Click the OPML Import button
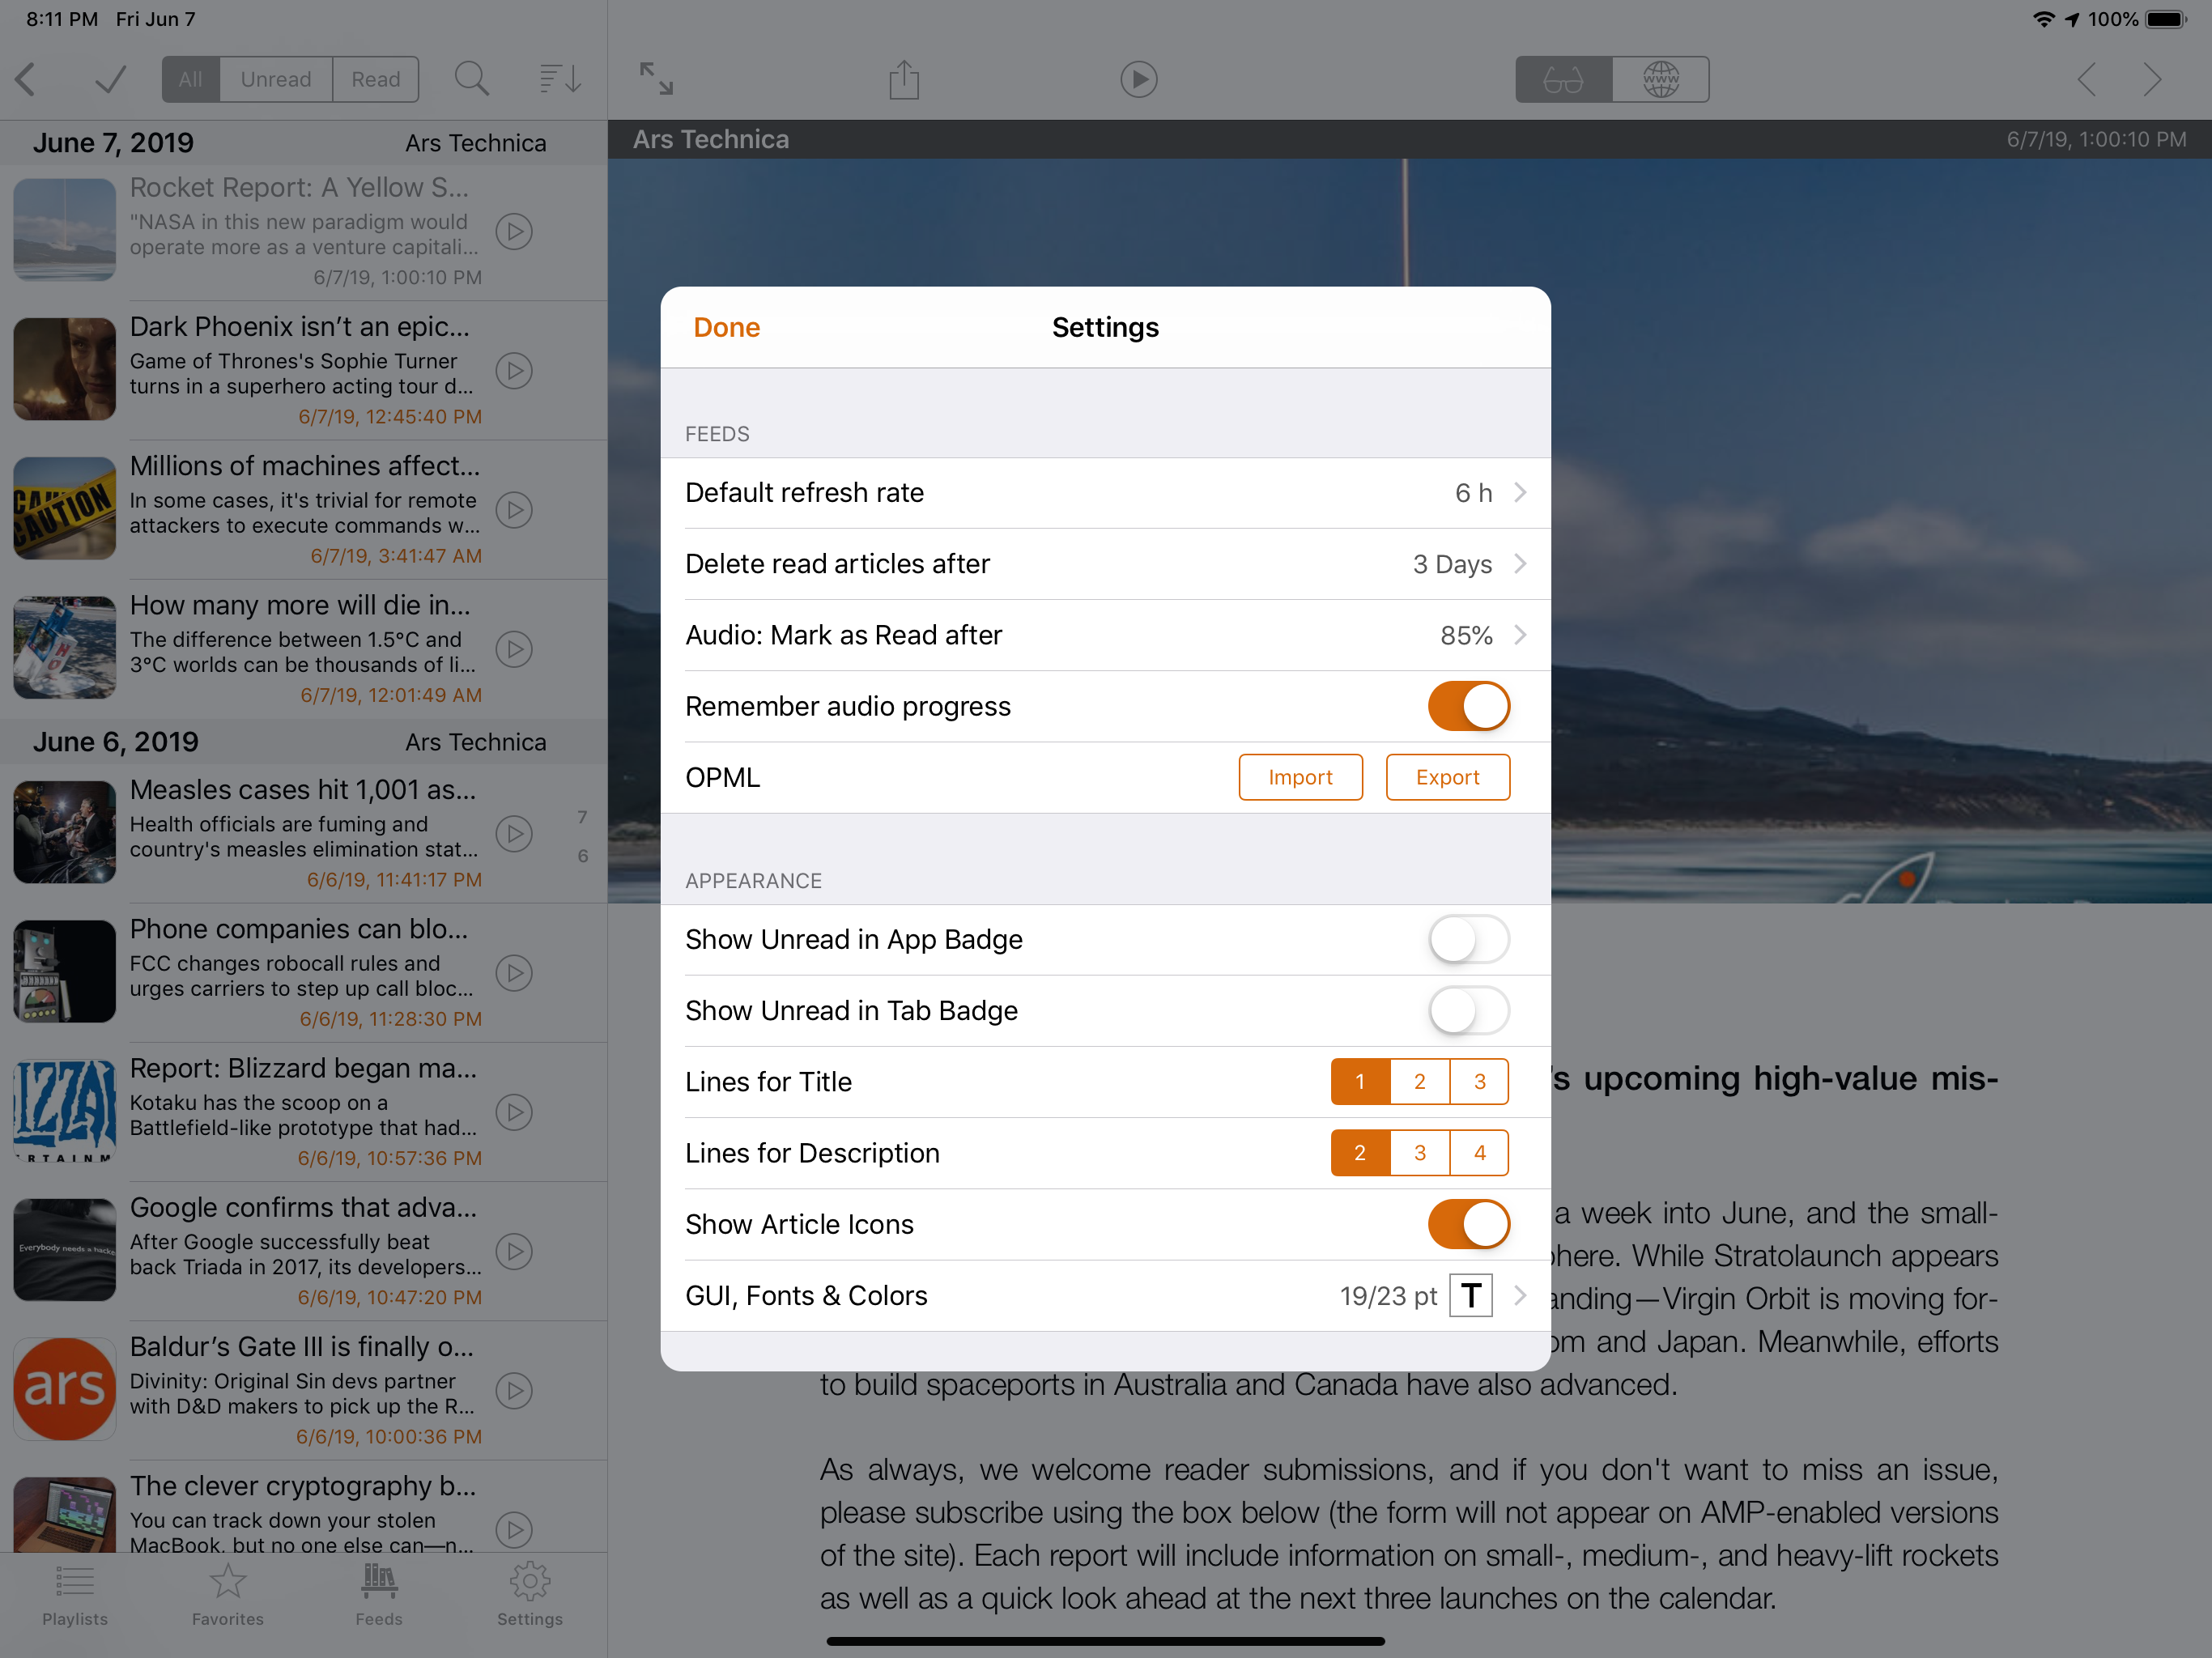This screenshot has width=2212, height=1658. pos(1300,777)
